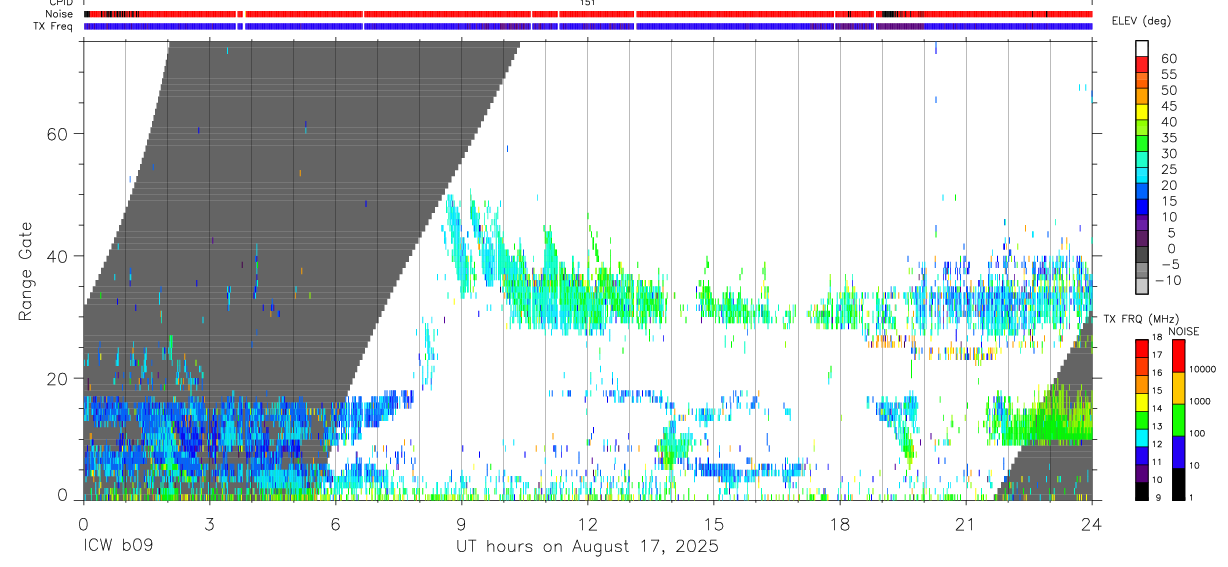Click the 11 value in TX FRQ legend
The height and width of the screenshot is (567, 1228).
coord(1157,462)
